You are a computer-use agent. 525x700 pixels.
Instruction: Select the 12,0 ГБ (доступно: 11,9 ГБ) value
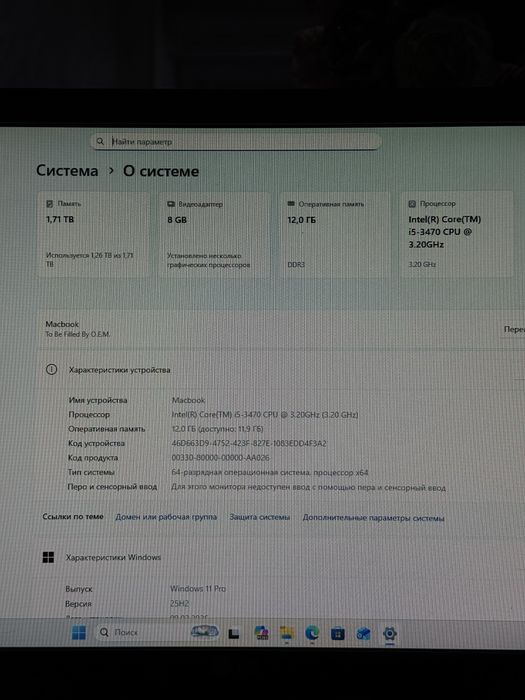coord(217,429)
